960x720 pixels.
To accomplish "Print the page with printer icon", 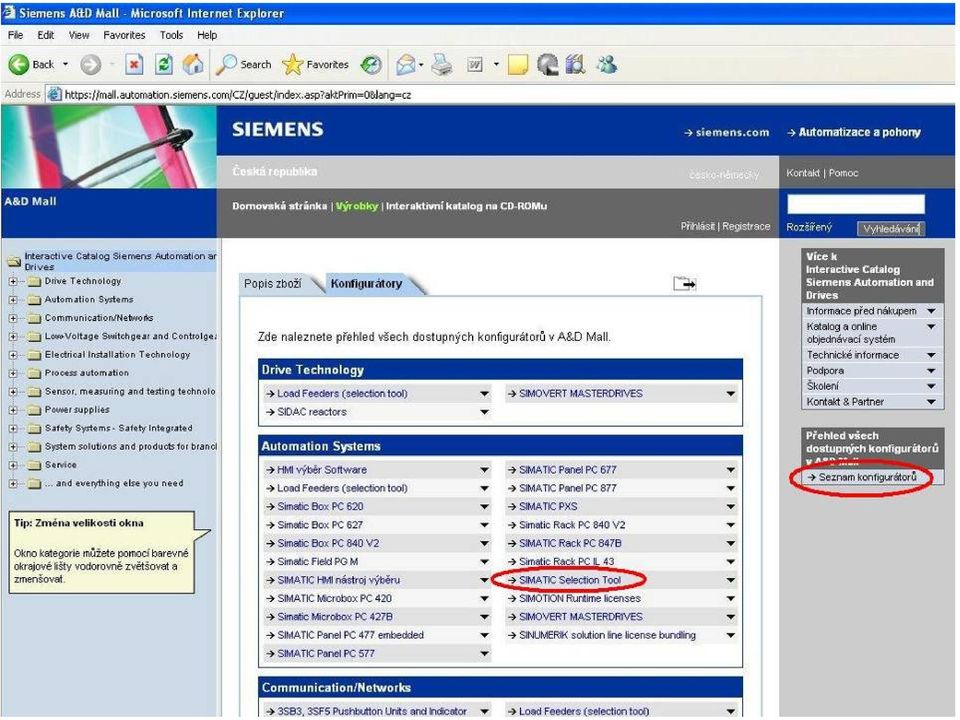I will pos(442,64).
